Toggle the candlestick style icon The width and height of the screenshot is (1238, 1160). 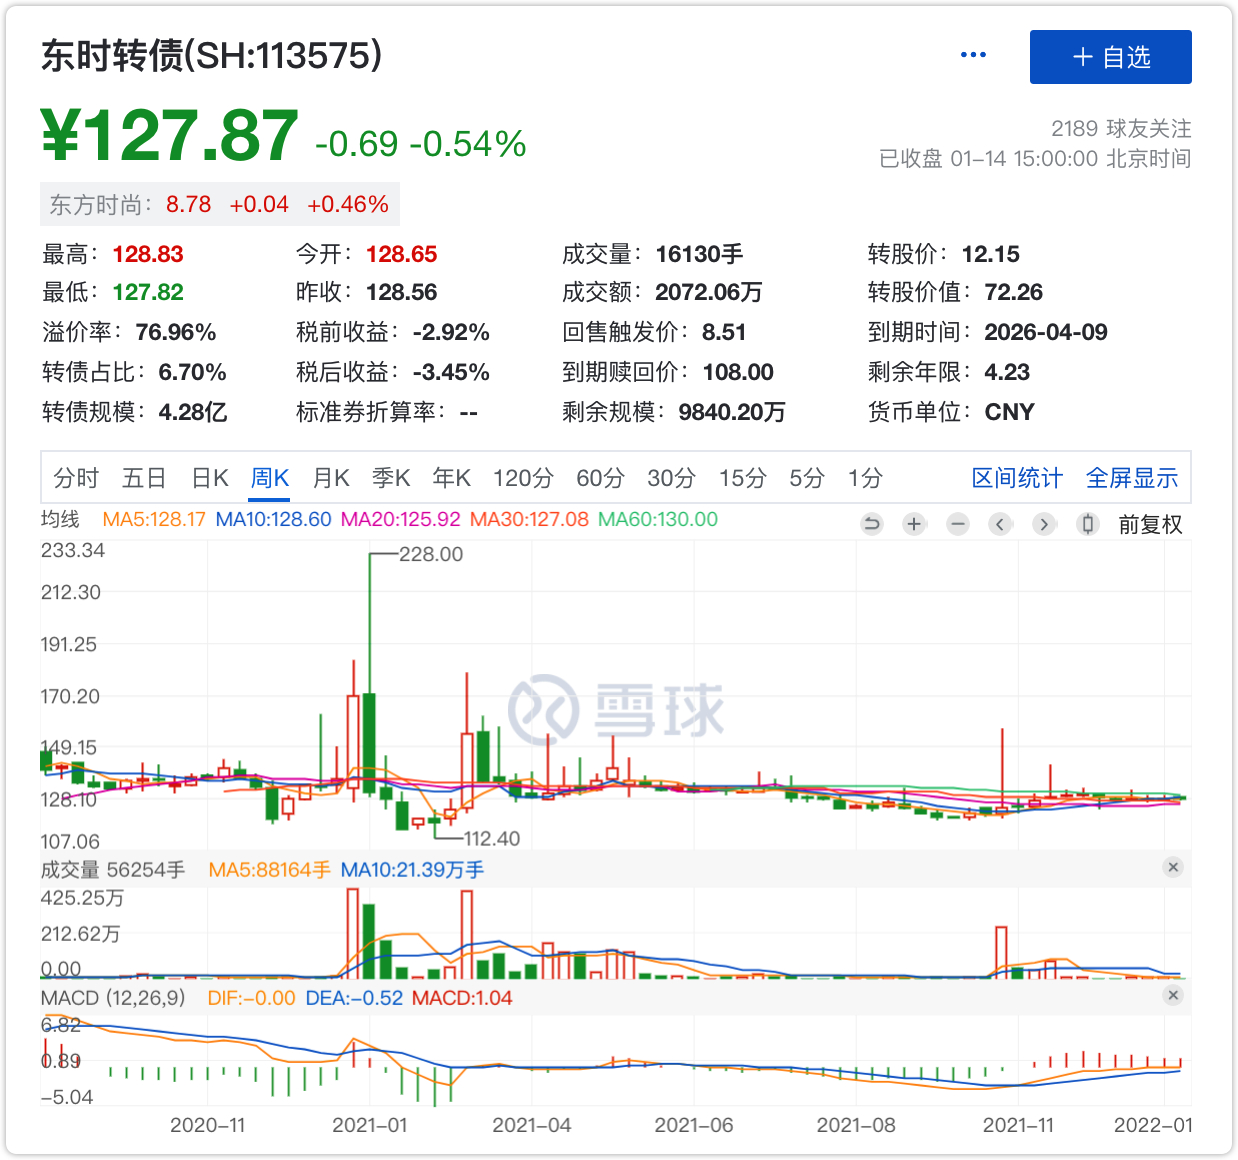pyautogui.click(x=1088, y=524)
